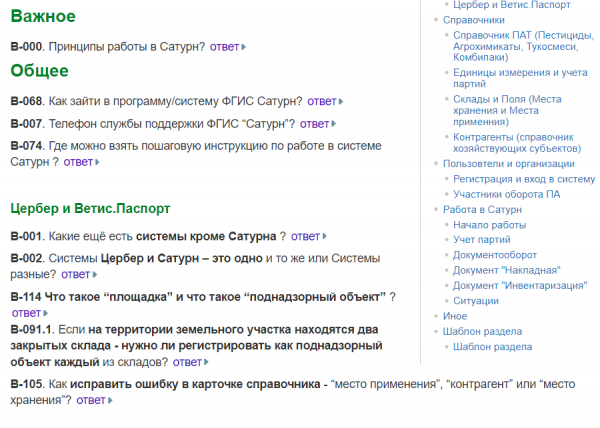Click bold text 'исправить ошибку в карточке справочника'
This screenshot has height=428, width=600.
195,384
